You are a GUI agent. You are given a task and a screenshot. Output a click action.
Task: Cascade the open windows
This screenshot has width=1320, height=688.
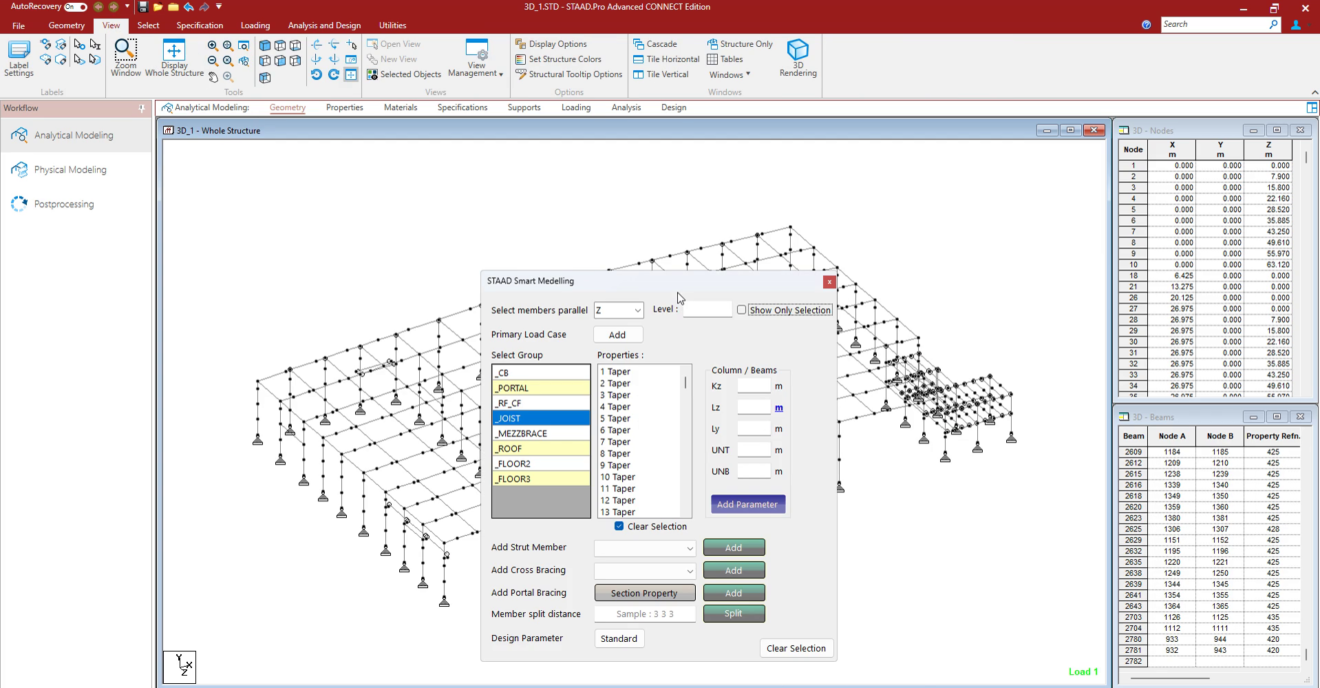(660, 44)
